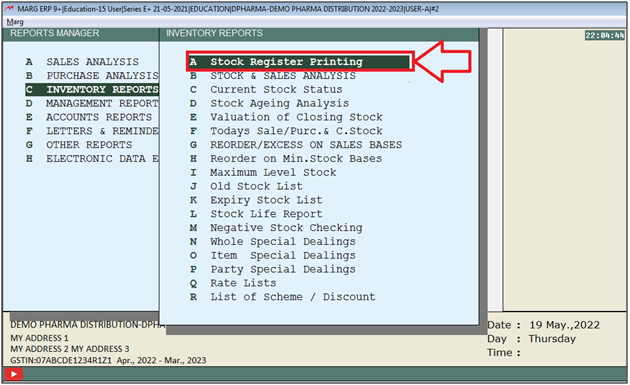Open Negative Stock Checking

coord(286,227)
